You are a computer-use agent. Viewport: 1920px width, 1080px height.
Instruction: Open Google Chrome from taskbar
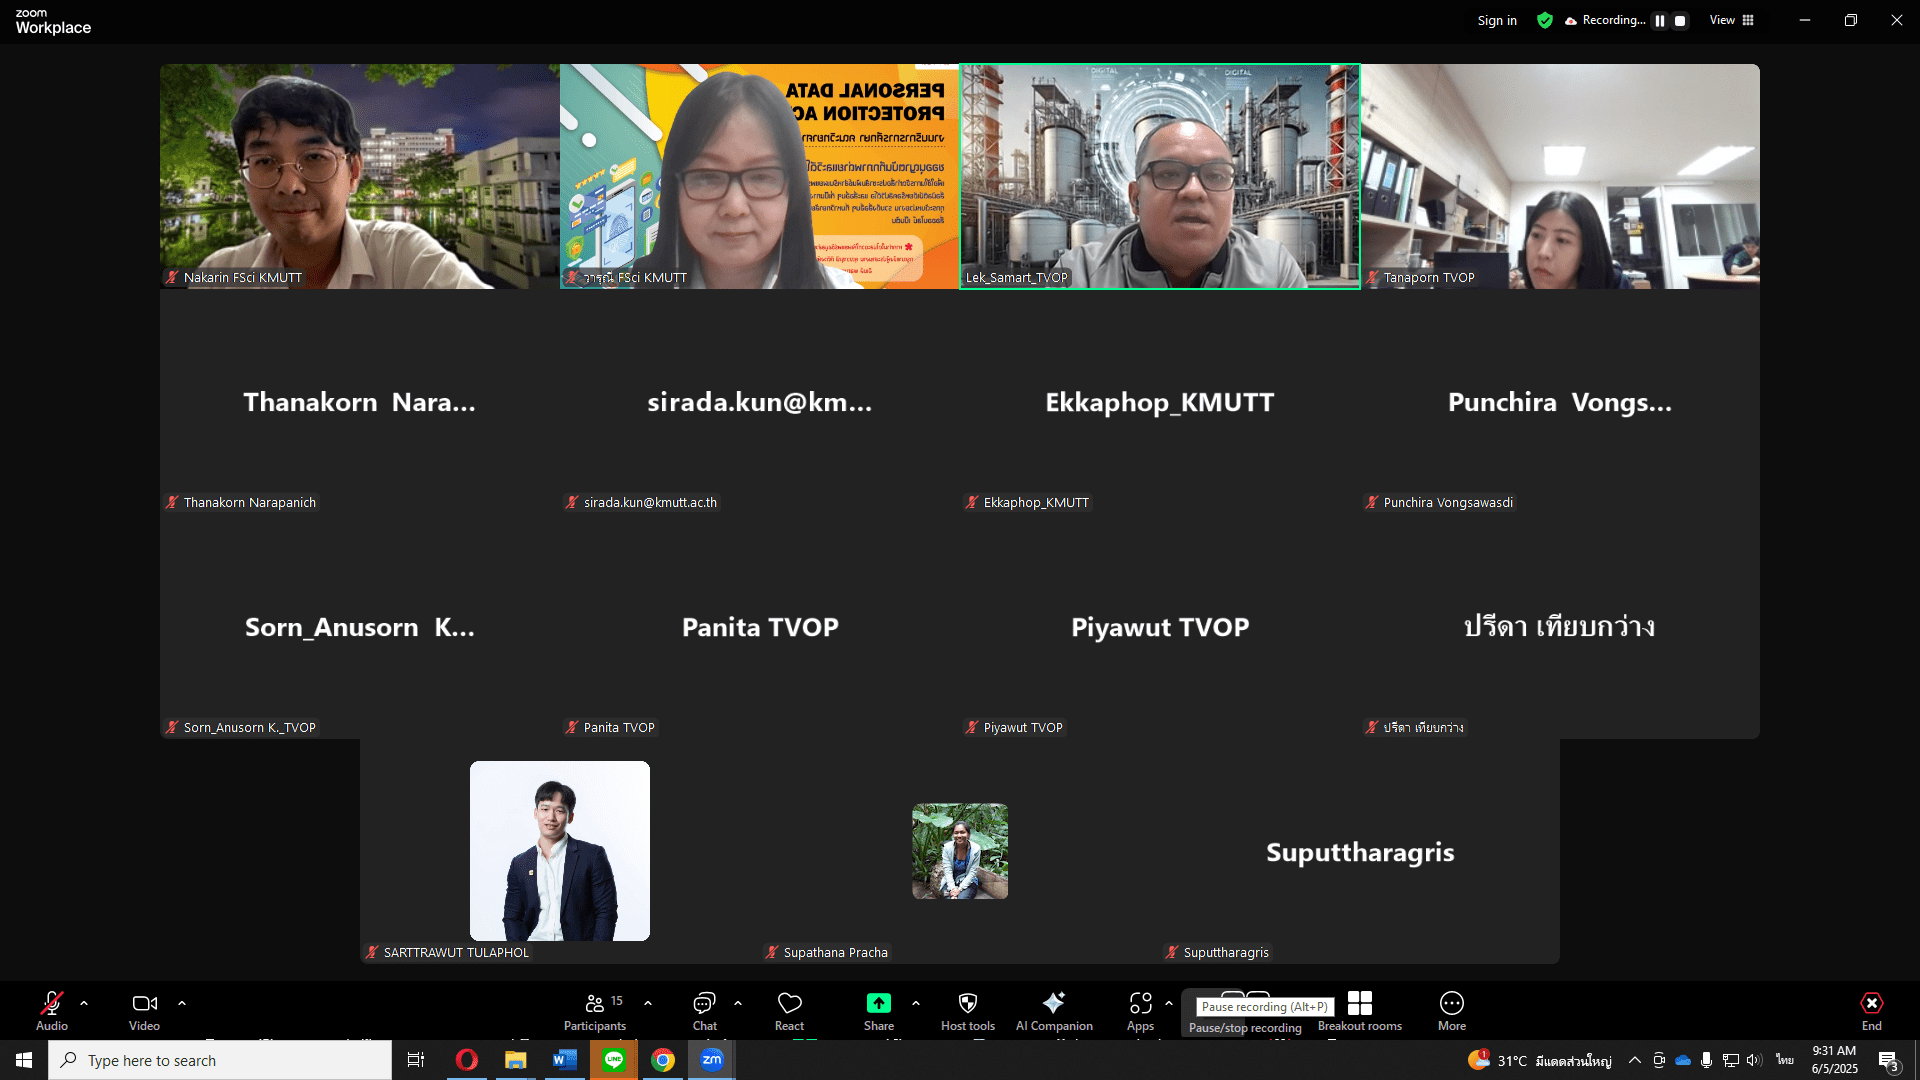click(662, 1060)
